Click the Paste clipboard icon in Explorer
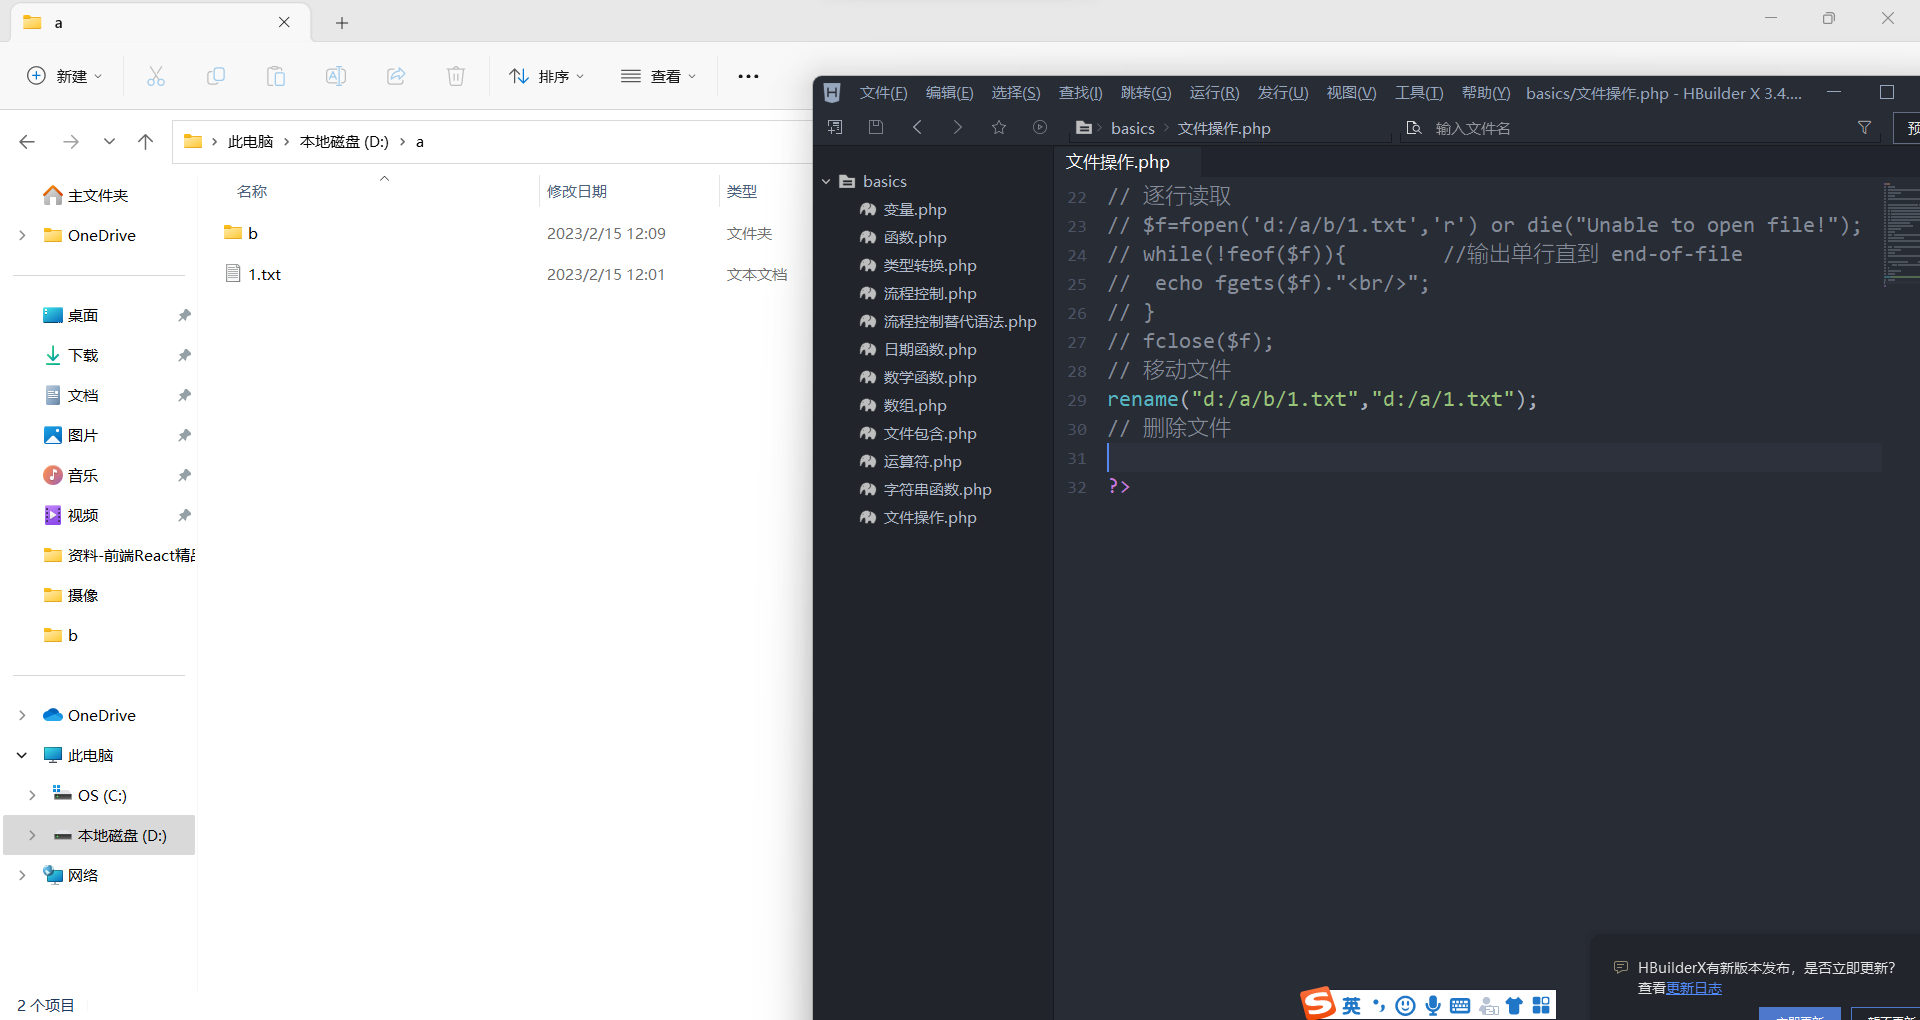Screen dimensions: 1920x1020 276,76
